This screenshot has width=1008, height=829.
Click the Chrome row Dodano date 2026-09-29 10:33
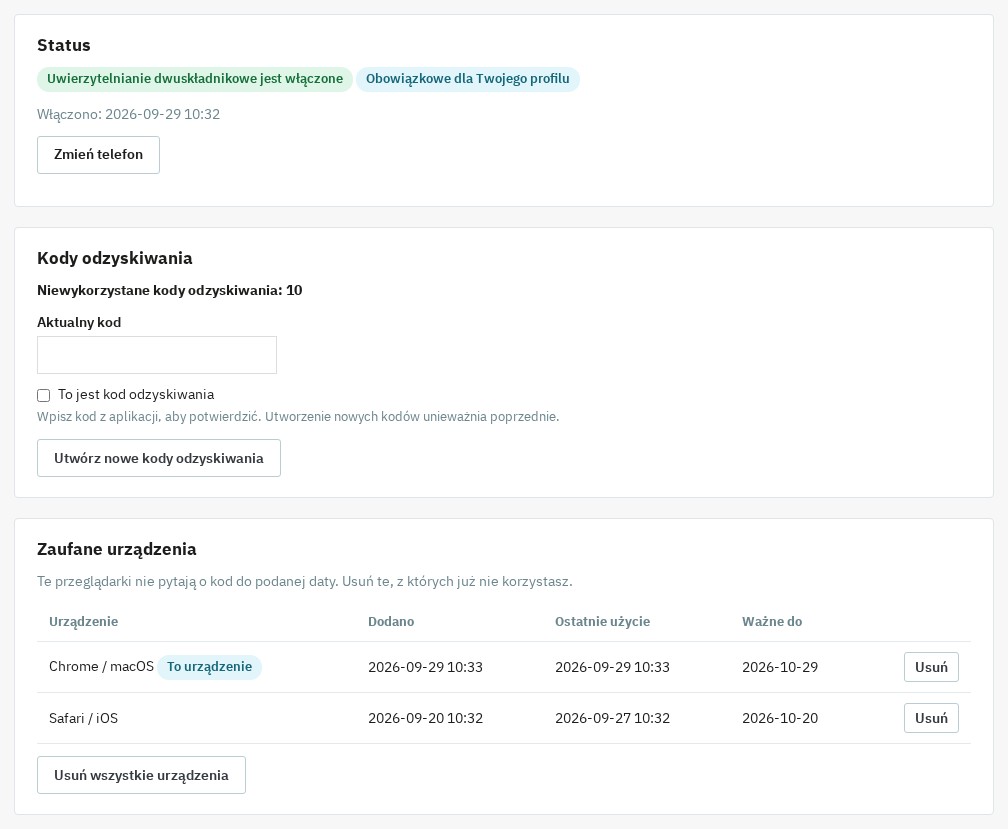point(425,667)
